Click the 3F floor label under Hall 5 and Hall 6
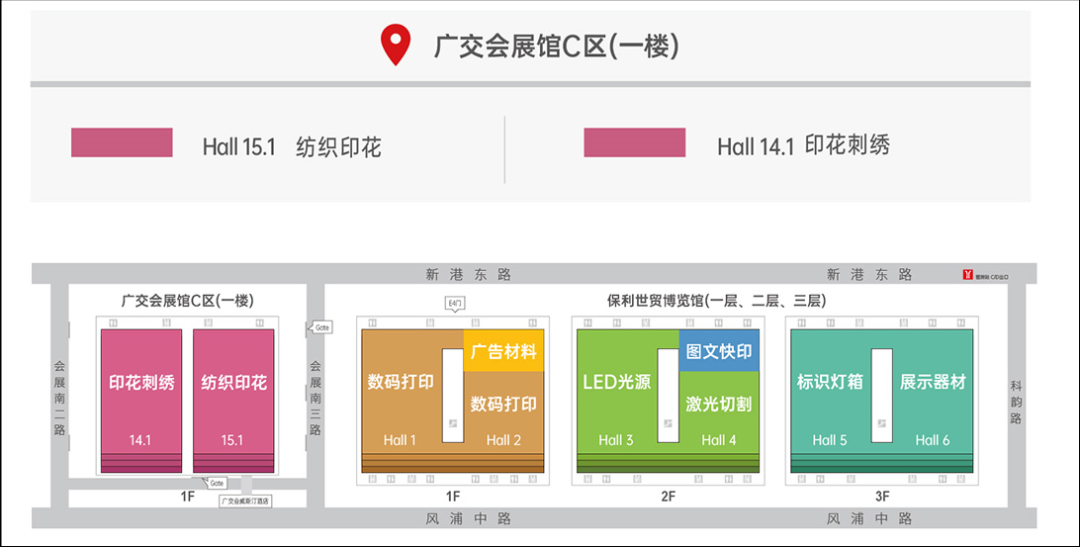 882,496
